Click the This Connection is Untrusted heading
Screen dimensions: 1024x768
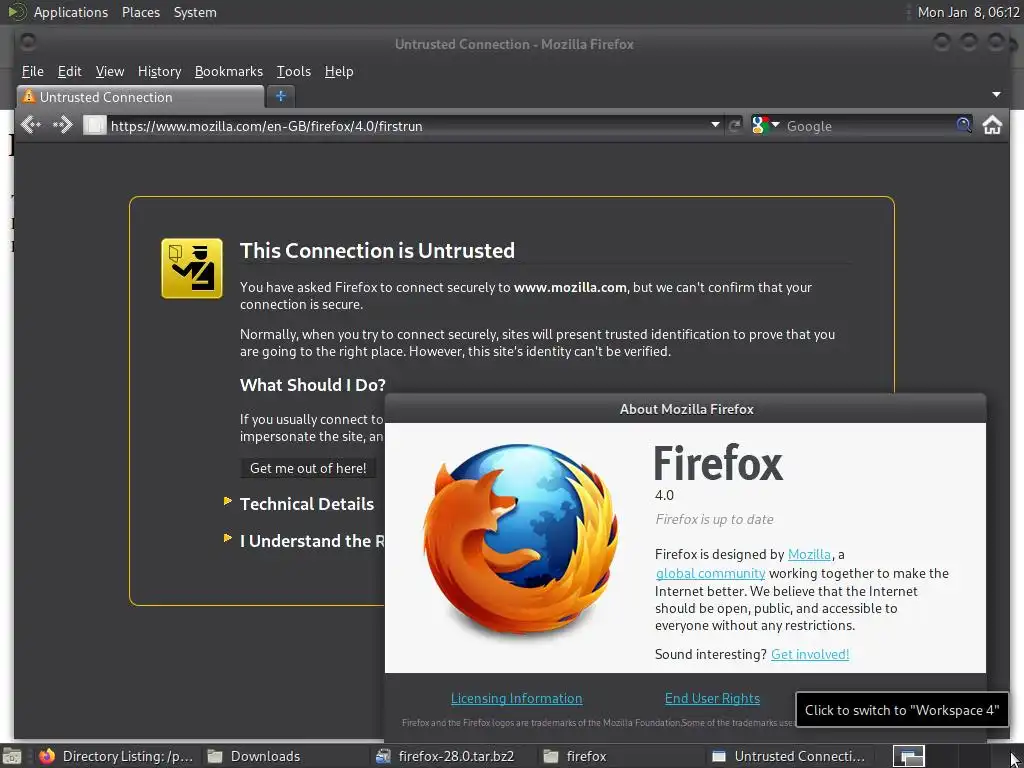coord(377,251)
